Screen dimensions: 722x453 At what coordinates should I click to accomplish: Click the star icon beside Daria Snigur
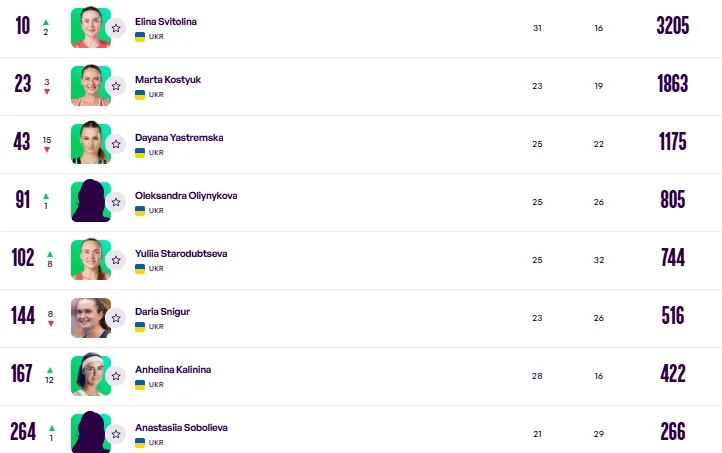[x=116, y=319]
